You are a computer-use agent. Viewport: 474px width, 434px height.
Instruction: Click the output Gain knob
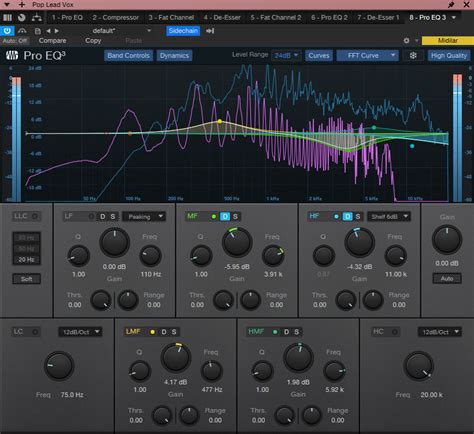pyautogui.click(x=447, y=240)
